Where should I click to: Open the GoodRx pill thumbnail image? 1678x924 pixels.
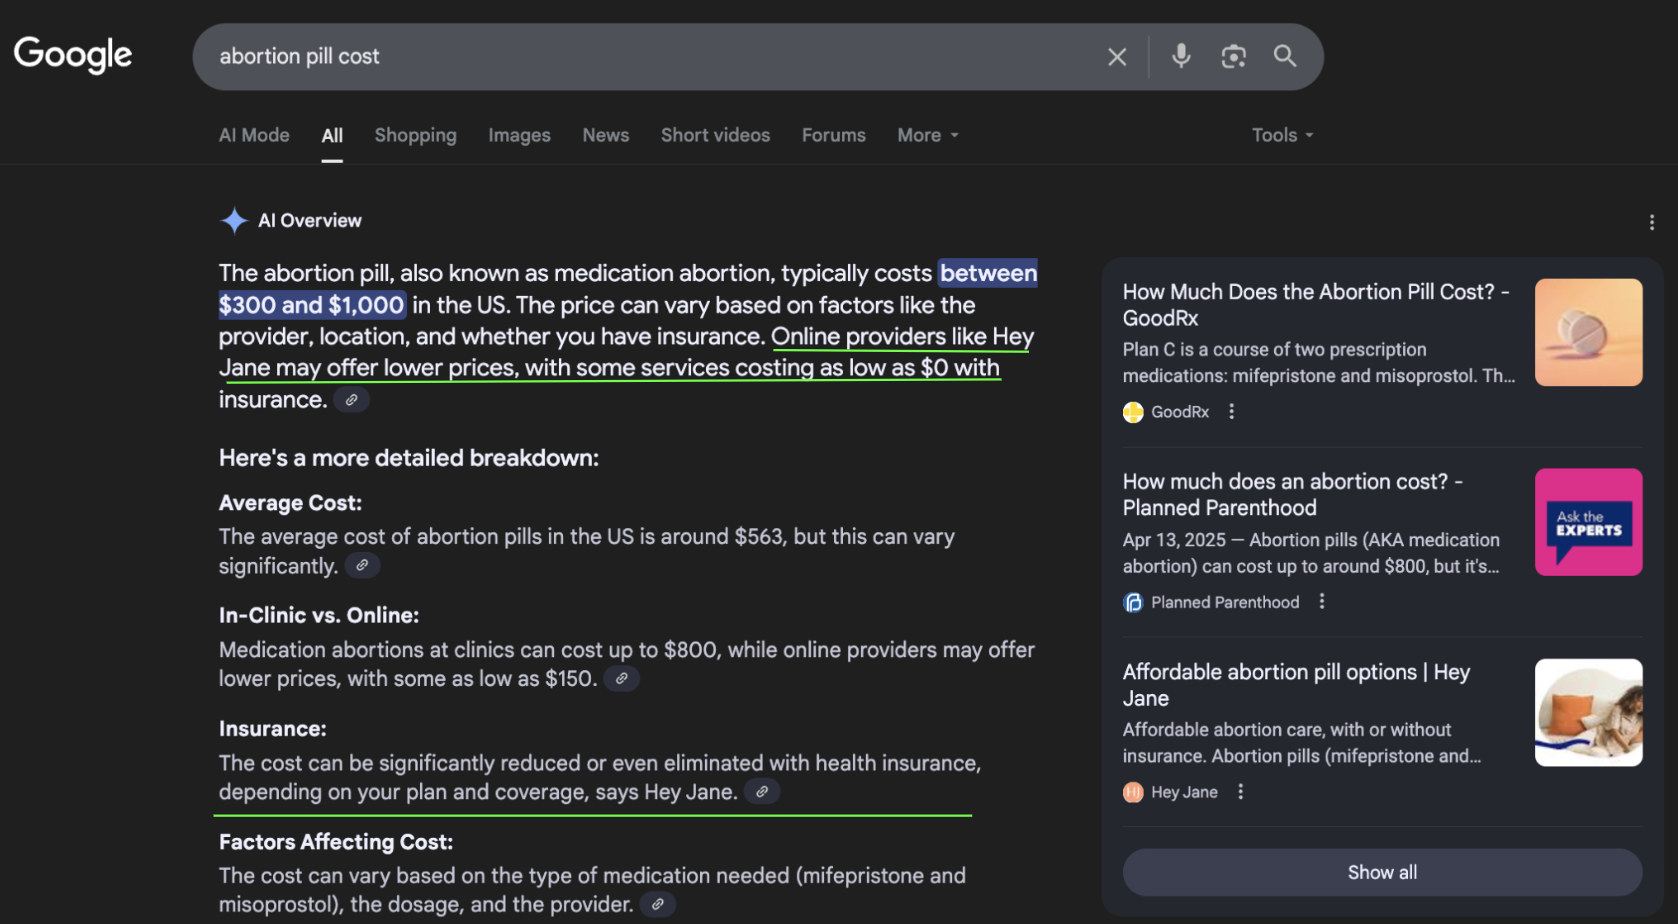tap(1588, 332)
